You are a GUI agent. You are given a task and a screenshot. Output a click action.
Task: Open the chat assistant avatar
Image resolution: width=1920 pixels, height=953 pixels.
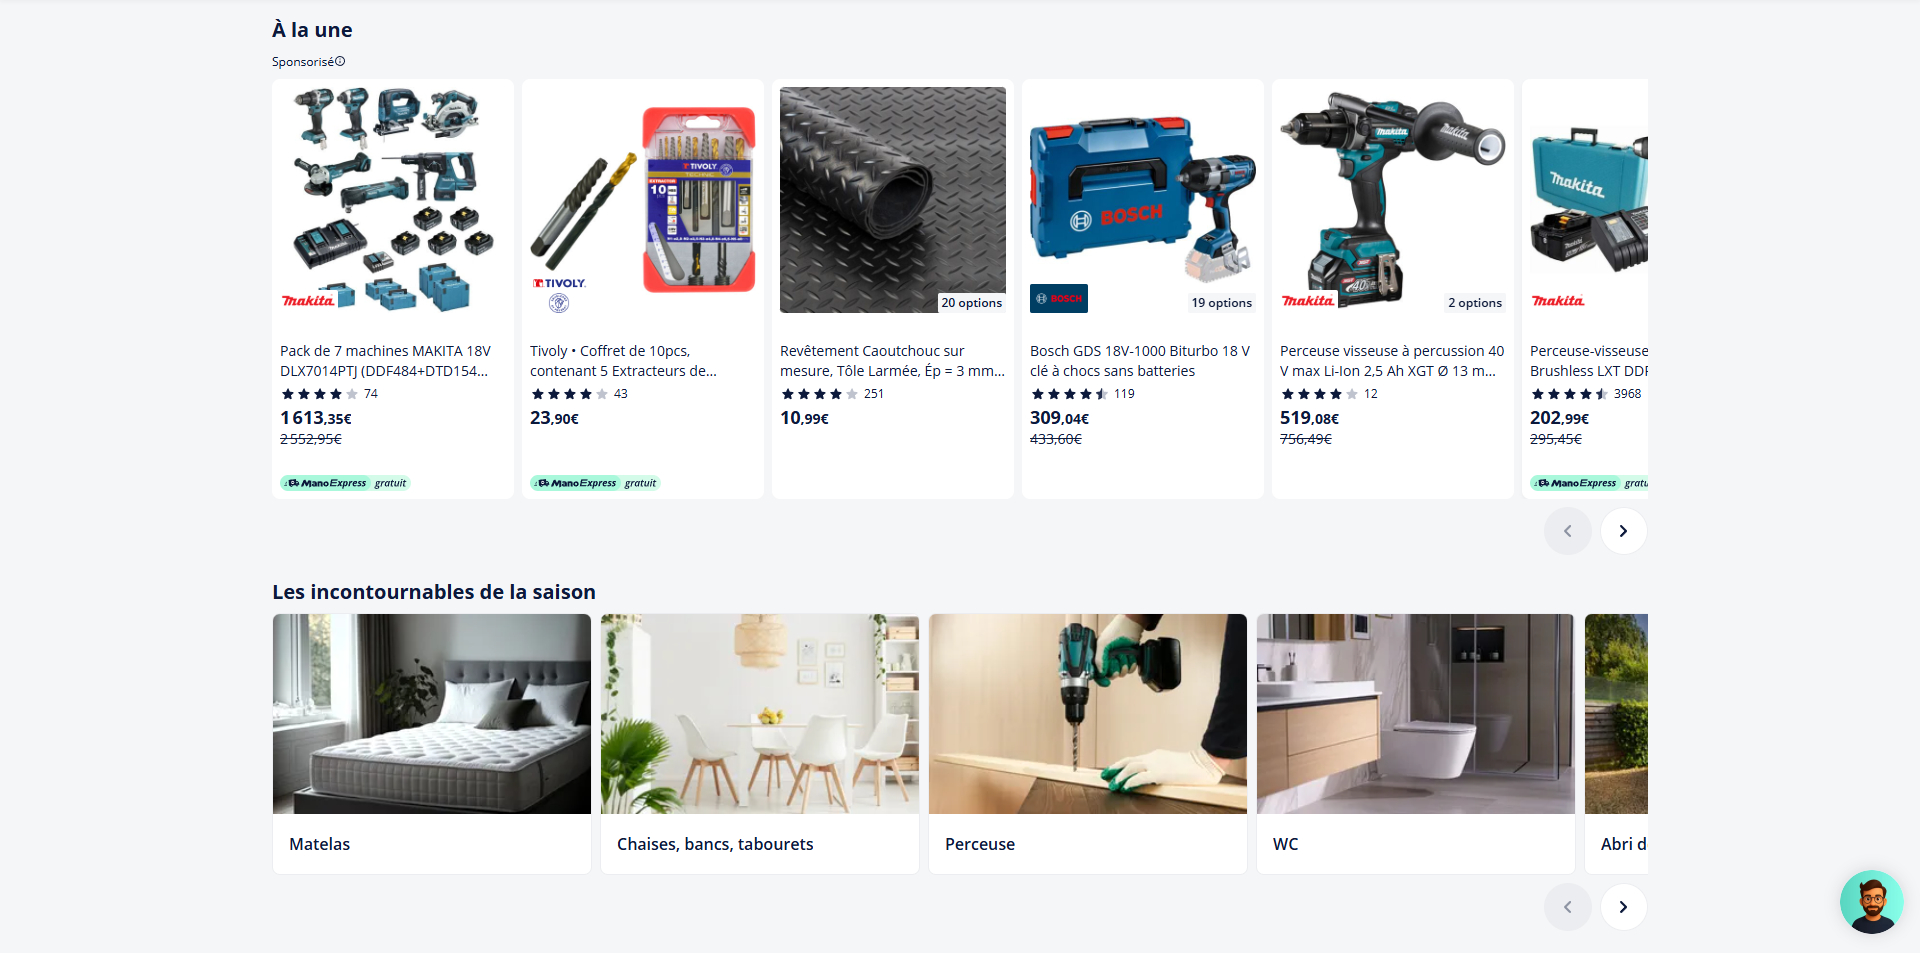coord(1871,902)
